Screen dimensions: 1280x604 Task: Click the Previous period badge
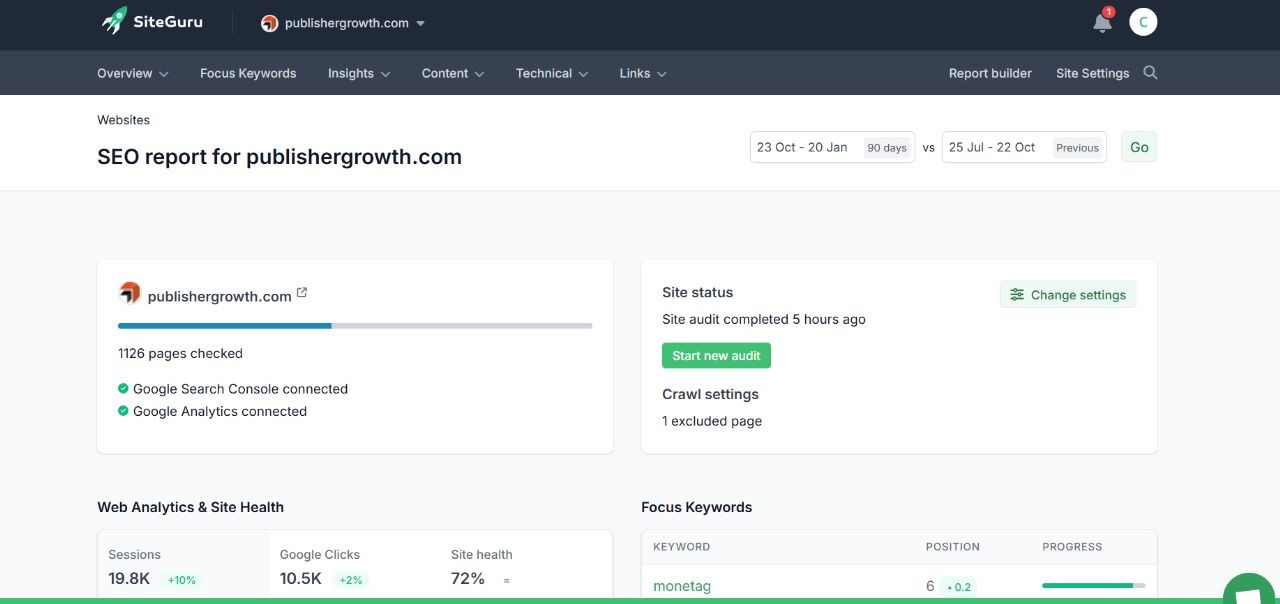(x=1077, y=148)
